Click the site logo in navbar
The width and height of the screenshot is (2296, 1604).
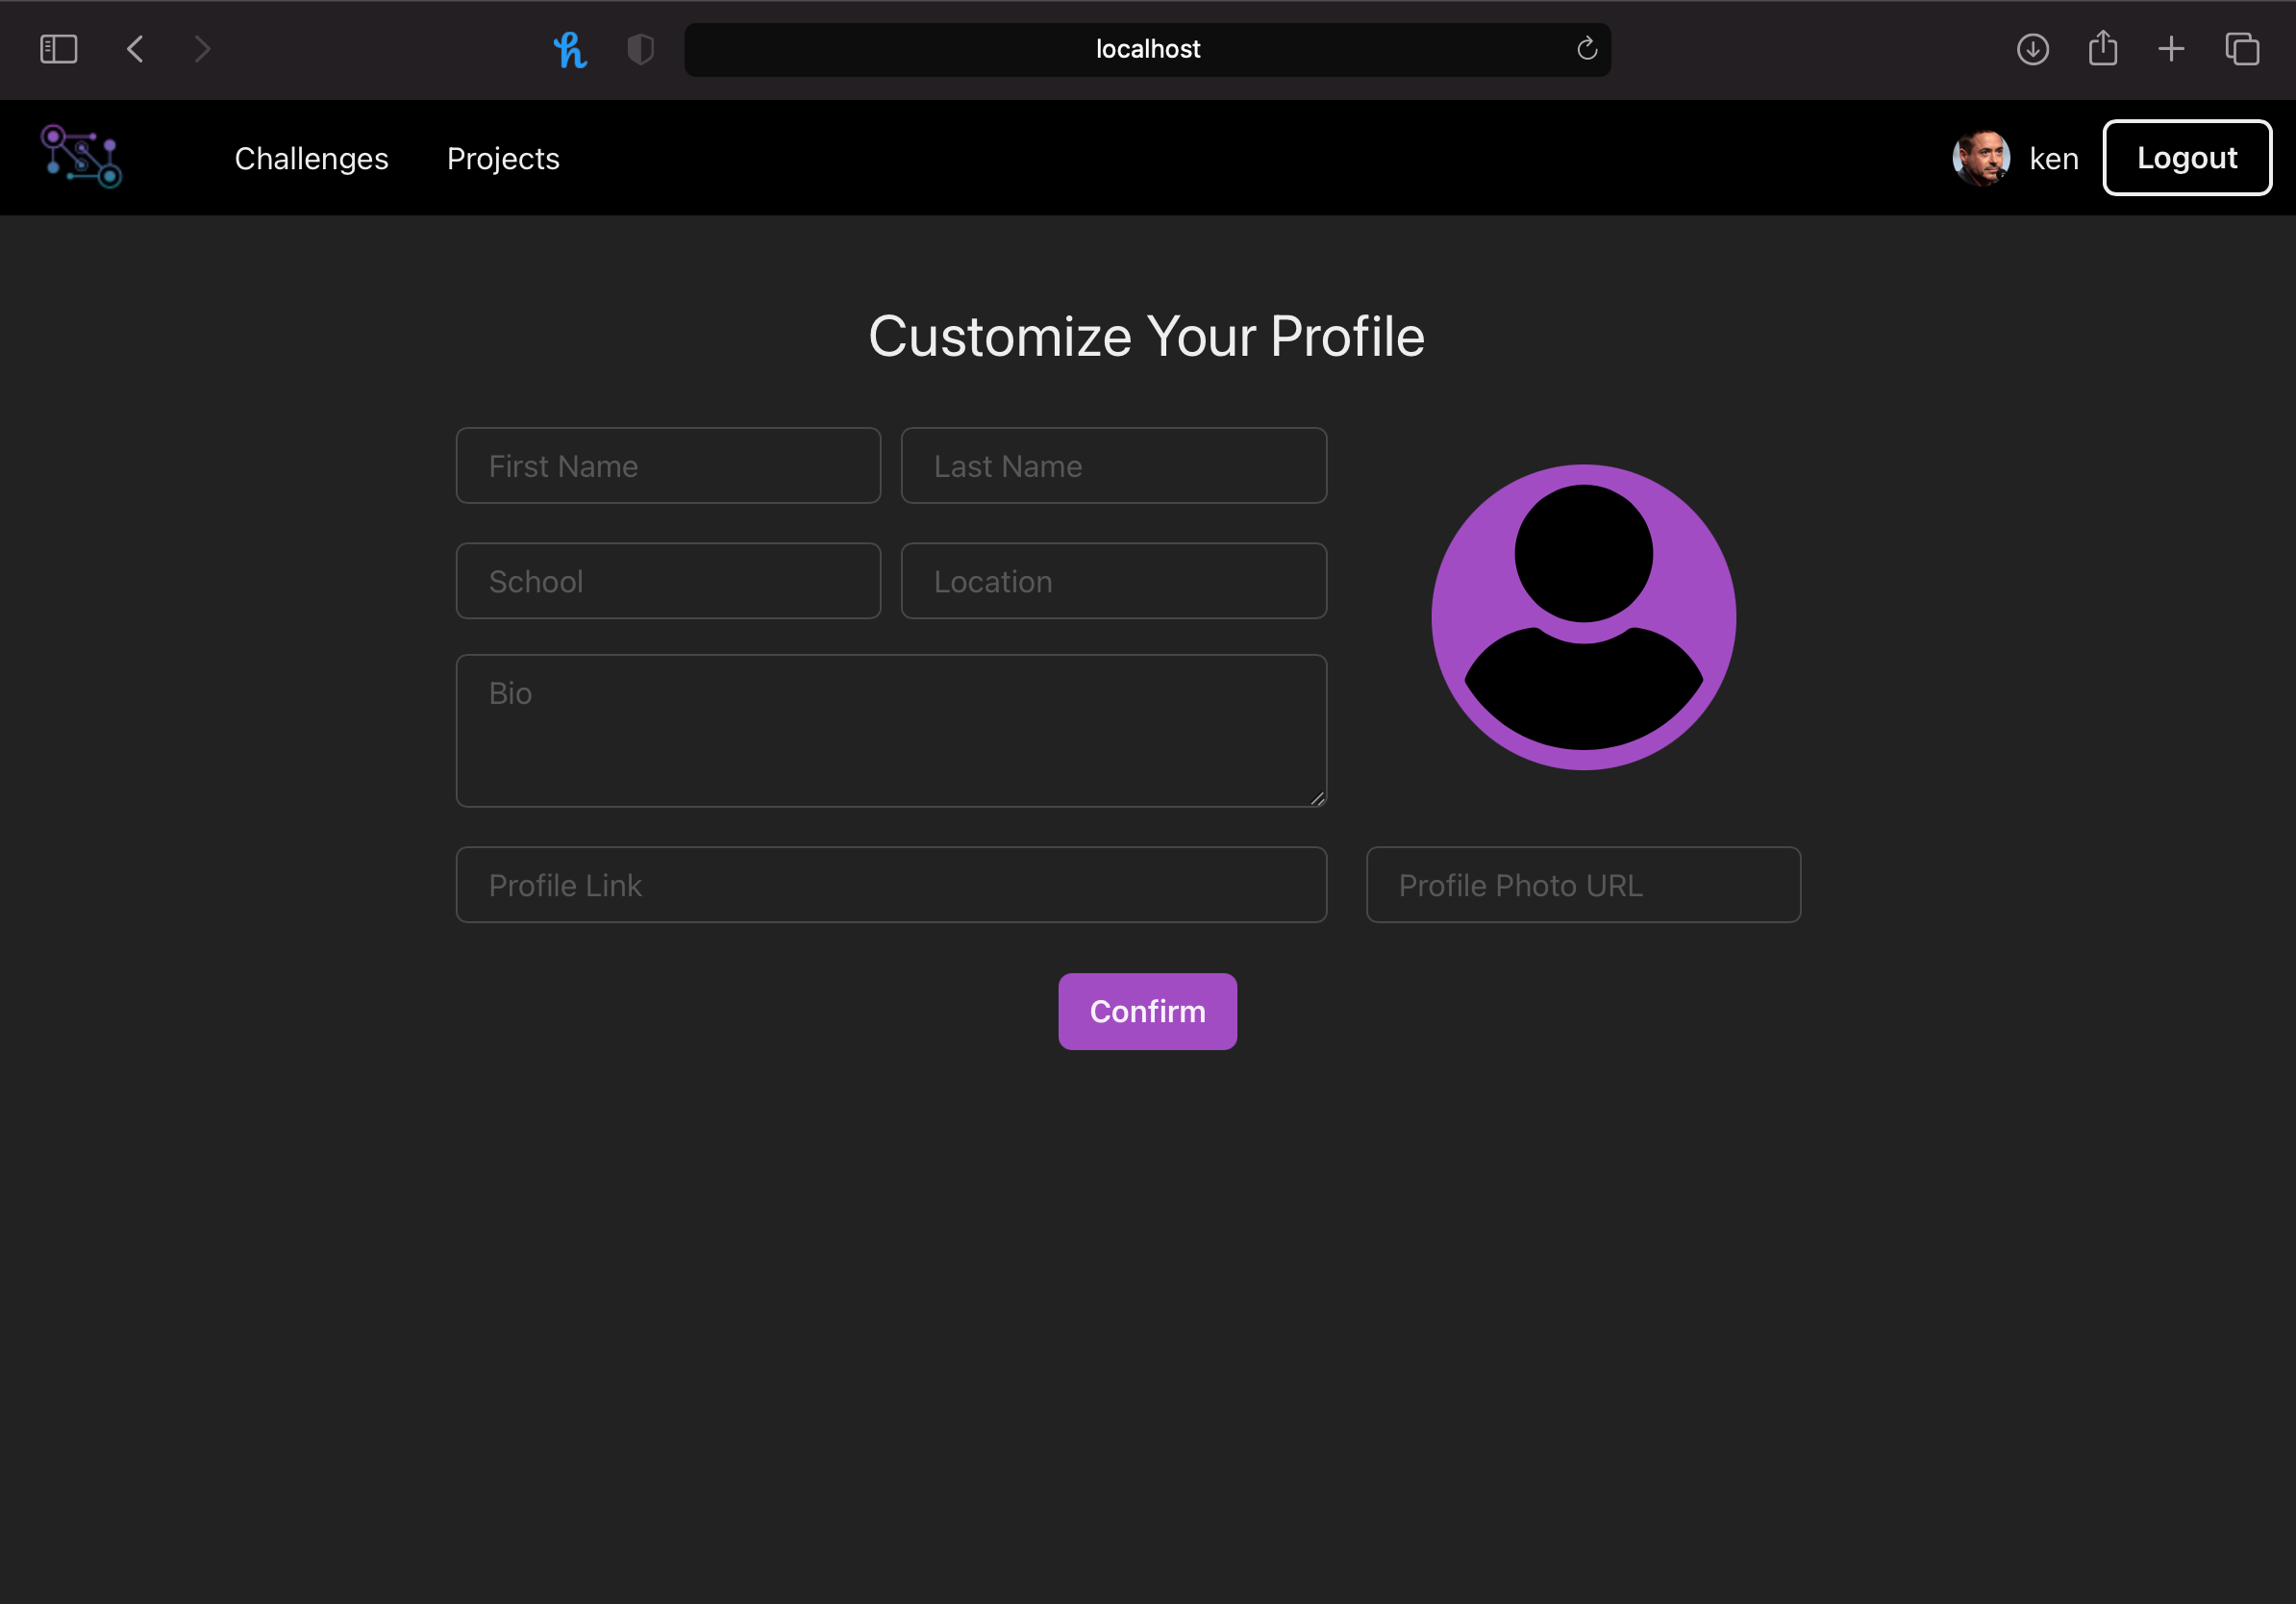coord(81,157)
